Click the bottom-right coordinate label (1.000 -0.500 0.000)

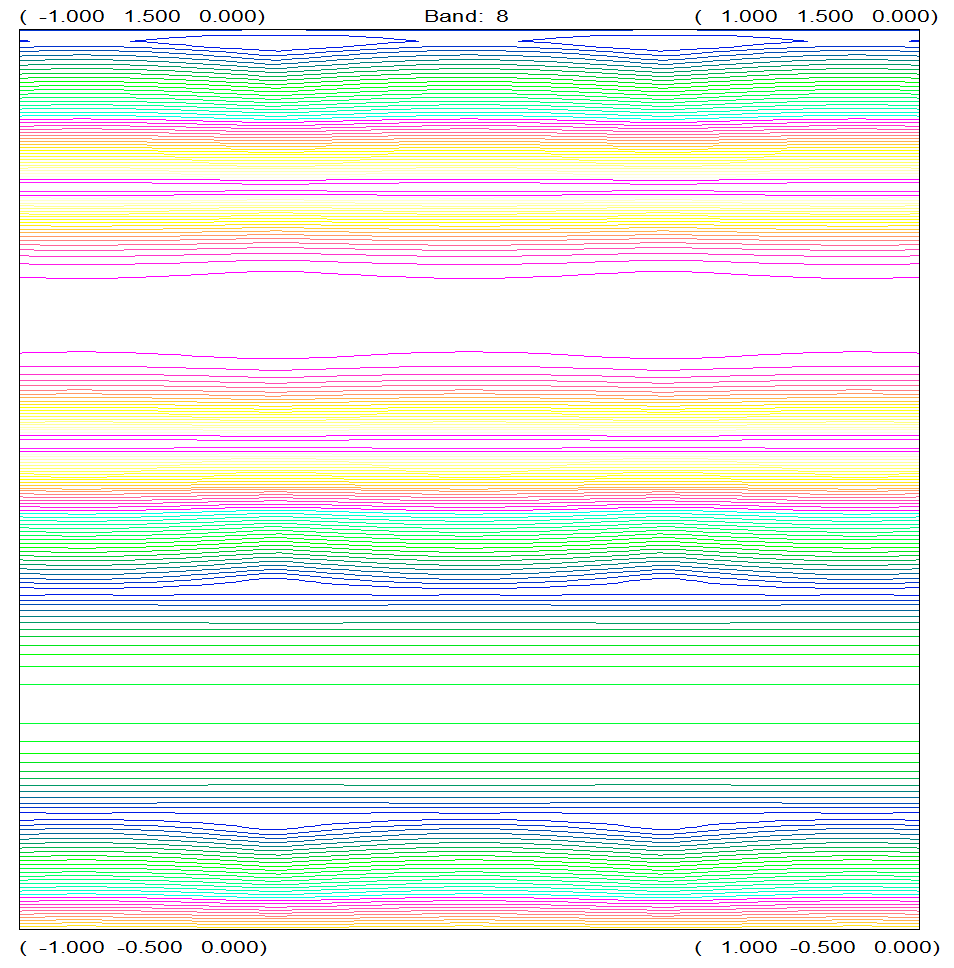pos(816,947)
